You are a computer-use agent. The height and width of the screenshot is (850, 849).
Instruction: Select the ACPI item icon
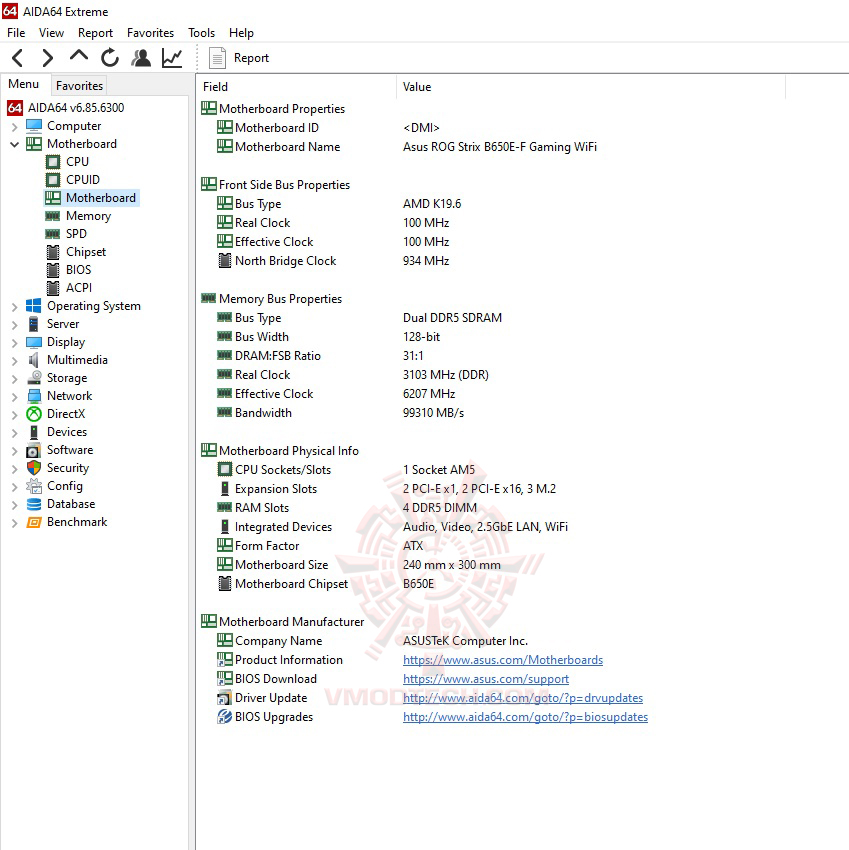point(53,288)
